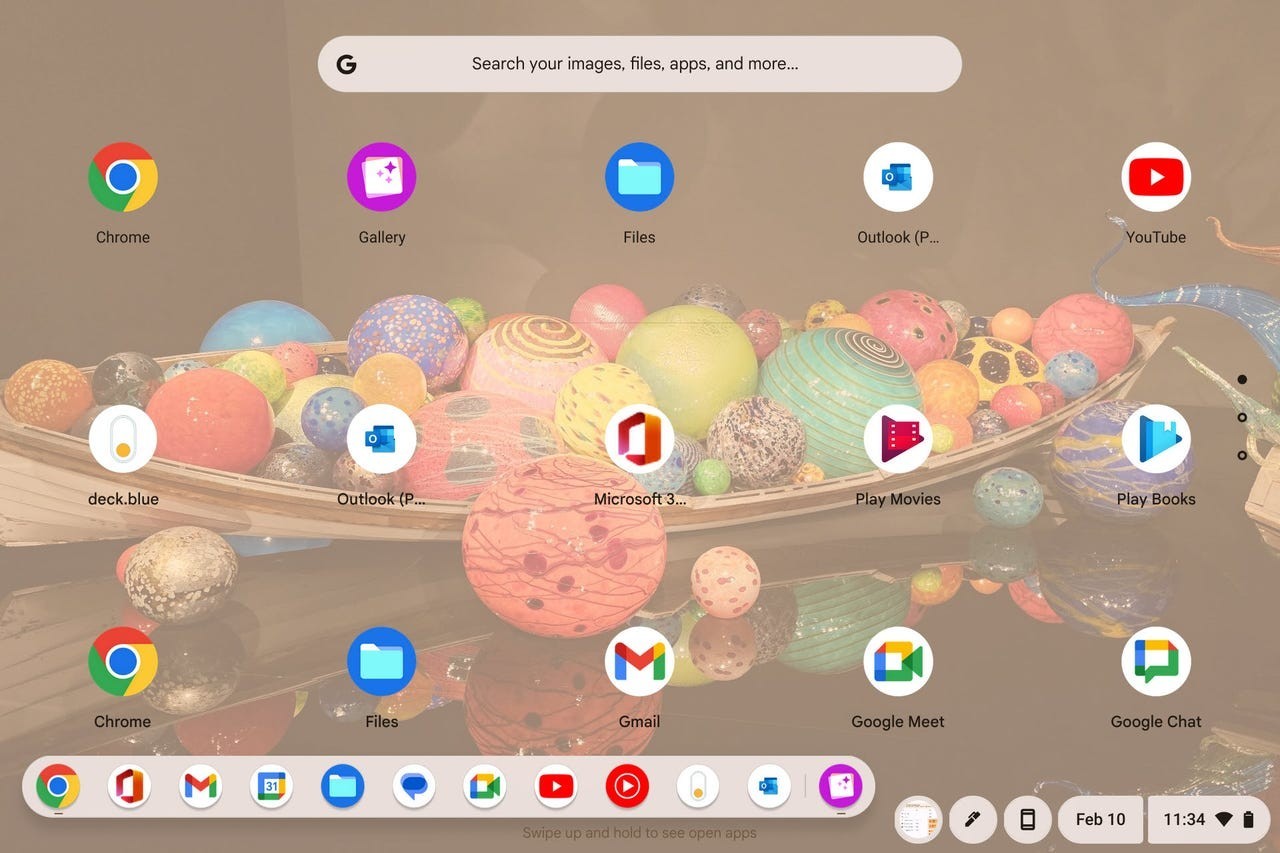Open the Files app beside Gmail in grid
This screenshot has height=853, width=1280.
381,661
